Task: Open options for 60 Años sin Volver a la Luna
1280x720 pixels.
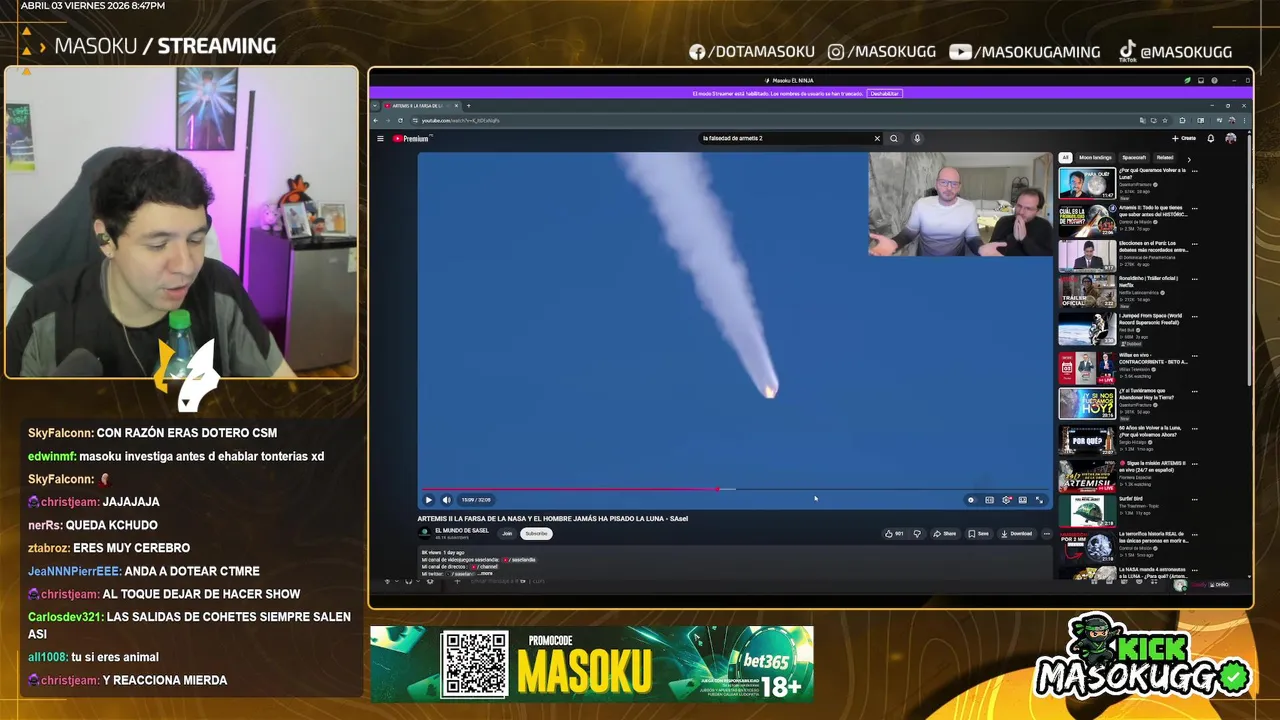Action: coord(1194,428)
